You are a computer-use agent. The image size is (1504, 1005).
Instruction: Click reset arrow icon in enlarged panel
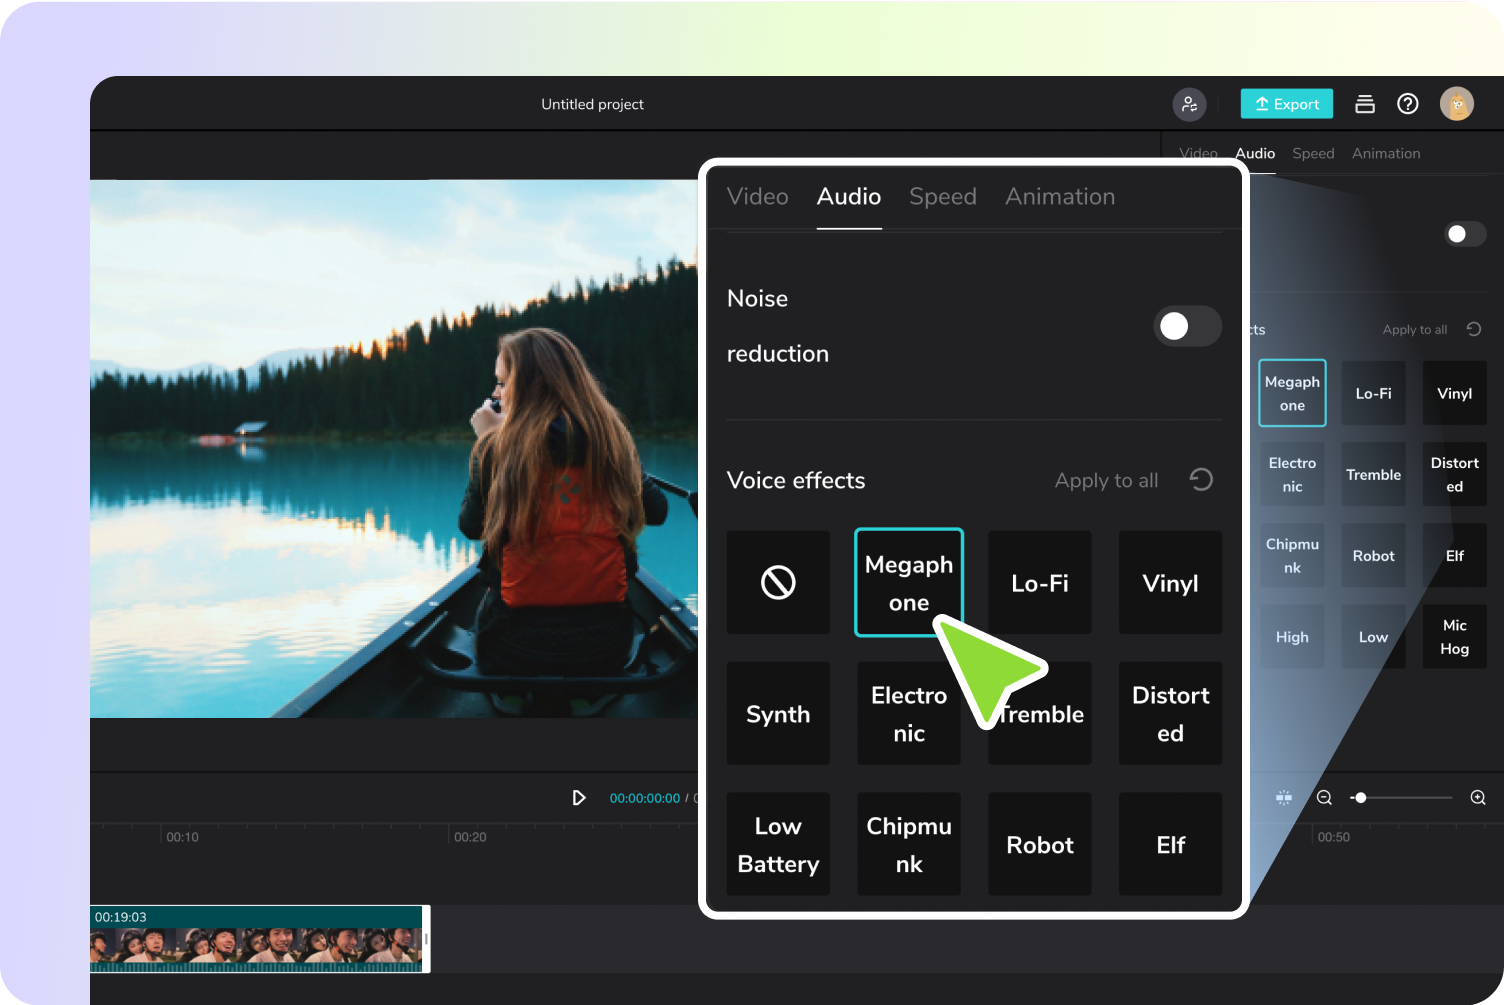tap(1201, 480)
